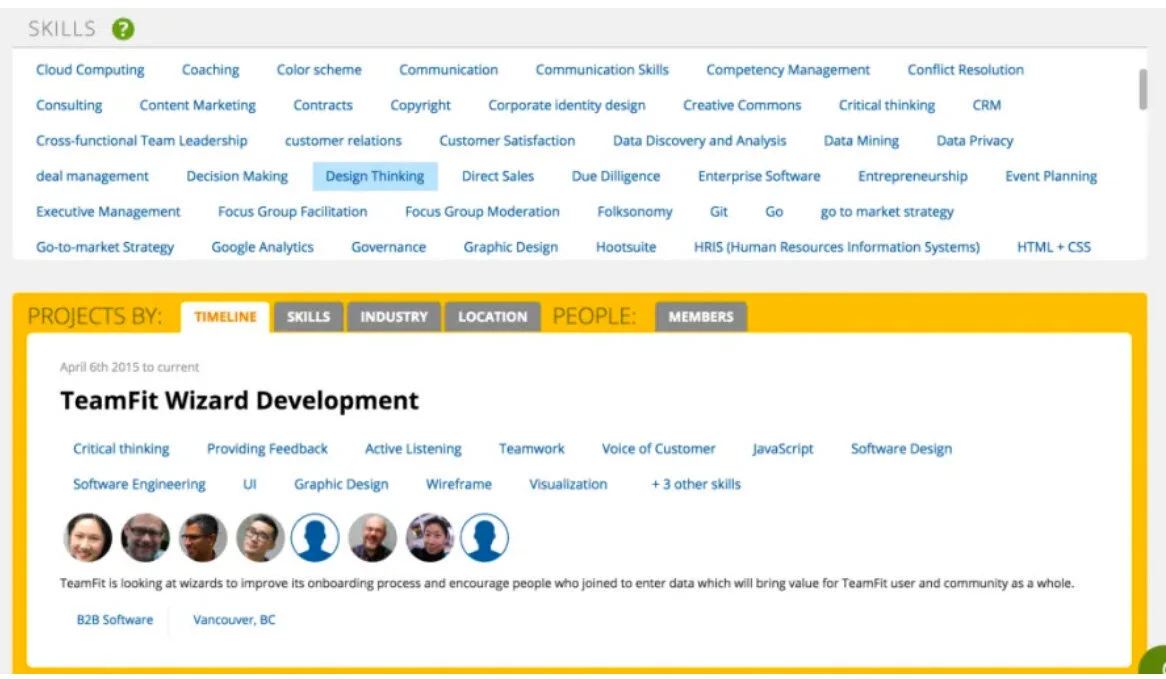Image resolution: width=1166 pixels, height=679 pixels.
Task: Select the Data Privacy skill
Action: 975,141
